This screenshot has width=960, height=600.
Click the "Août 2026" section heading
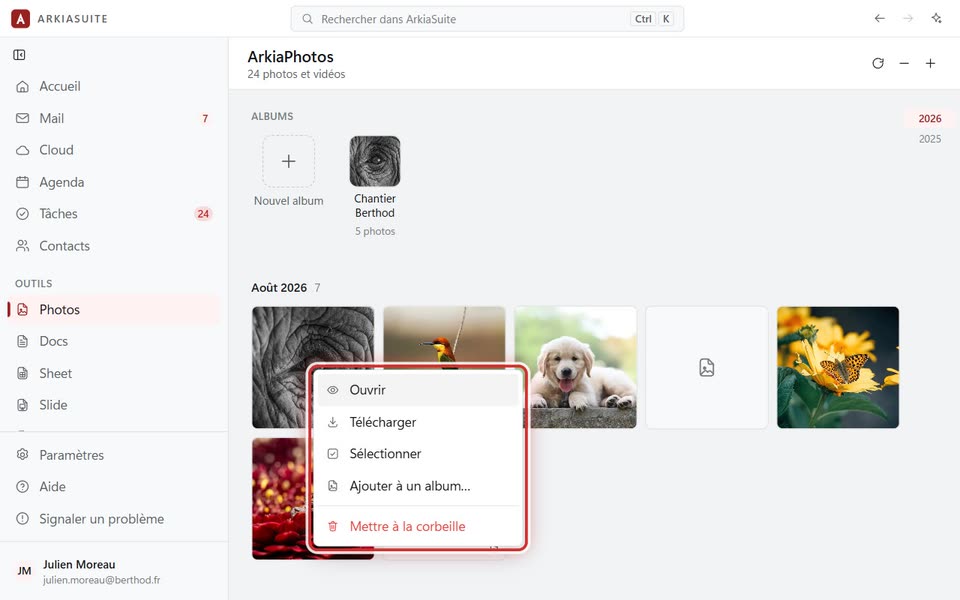279,288
